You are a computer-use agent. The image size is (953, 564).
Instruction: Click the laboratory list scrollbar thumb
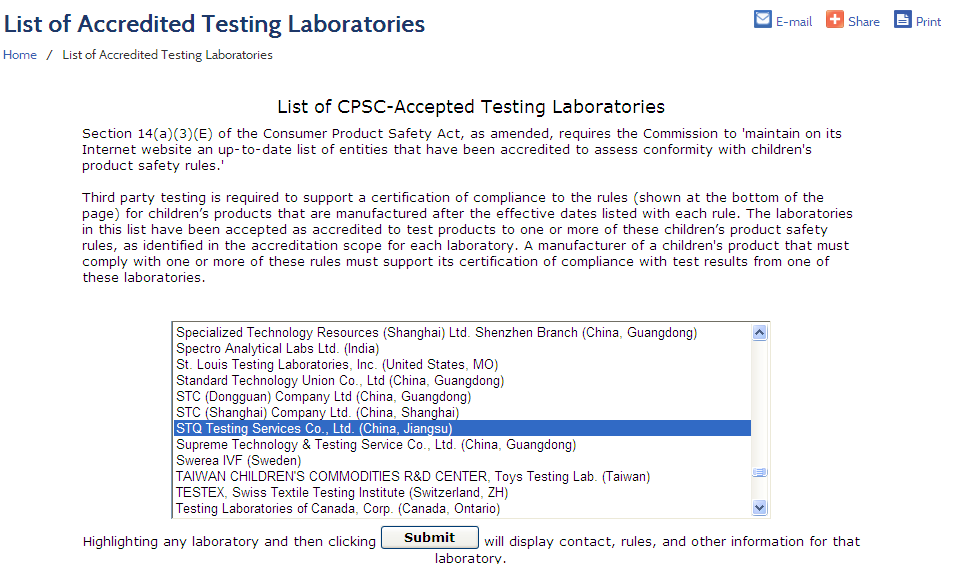[x=759, y=472]
